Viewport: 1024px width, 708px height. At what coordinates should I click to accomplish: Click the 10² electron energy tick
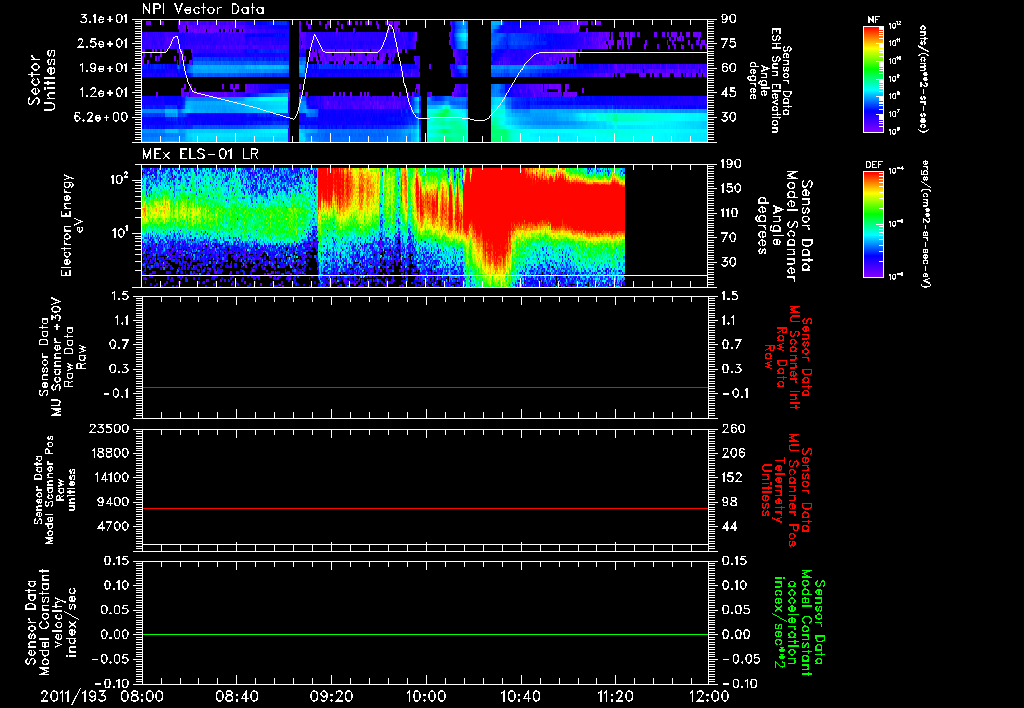tap(122, 179)
